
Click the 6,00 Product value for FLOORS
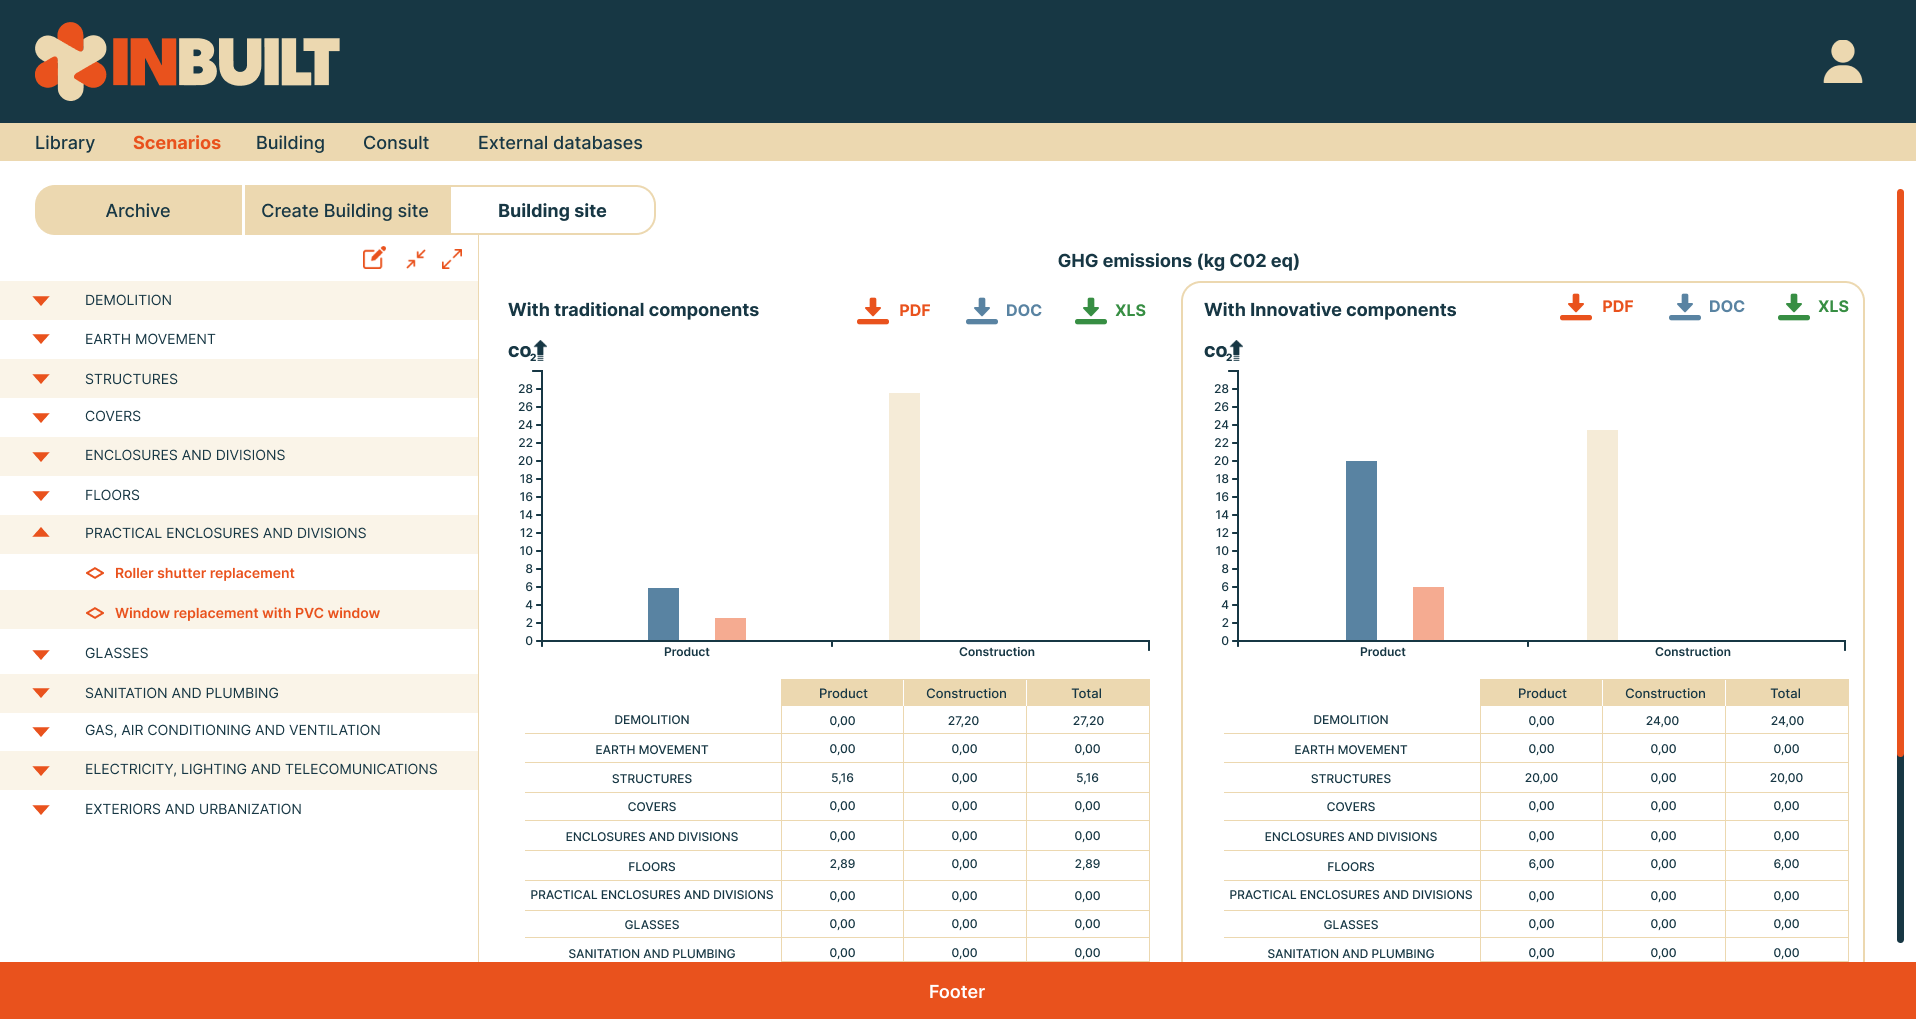[x=1541, y=863]
